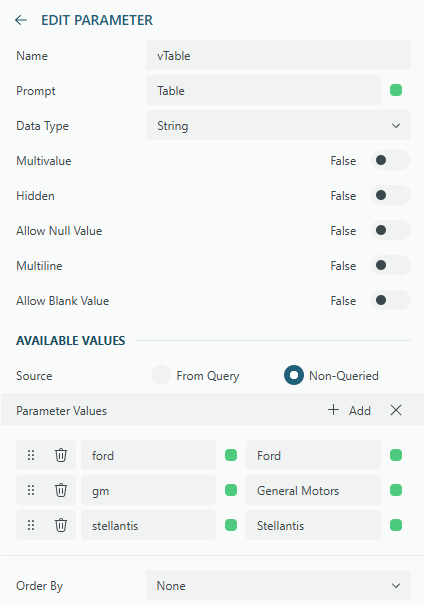Go back using the arrow icon
This screenshot has width=424, height=604.
click(21, 20)
